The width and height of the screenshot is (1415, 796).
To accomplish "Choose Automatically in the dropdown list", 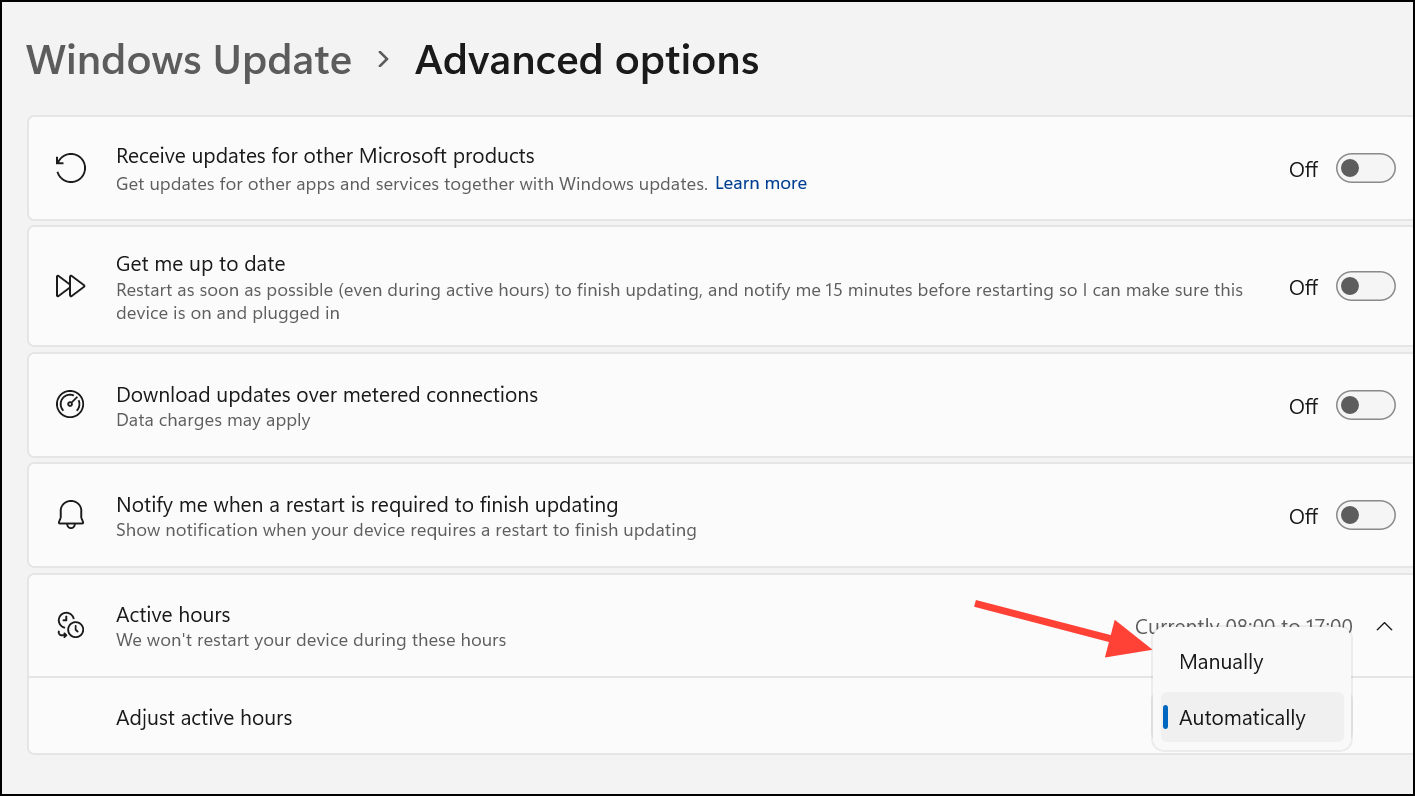I will [1242, 718].
